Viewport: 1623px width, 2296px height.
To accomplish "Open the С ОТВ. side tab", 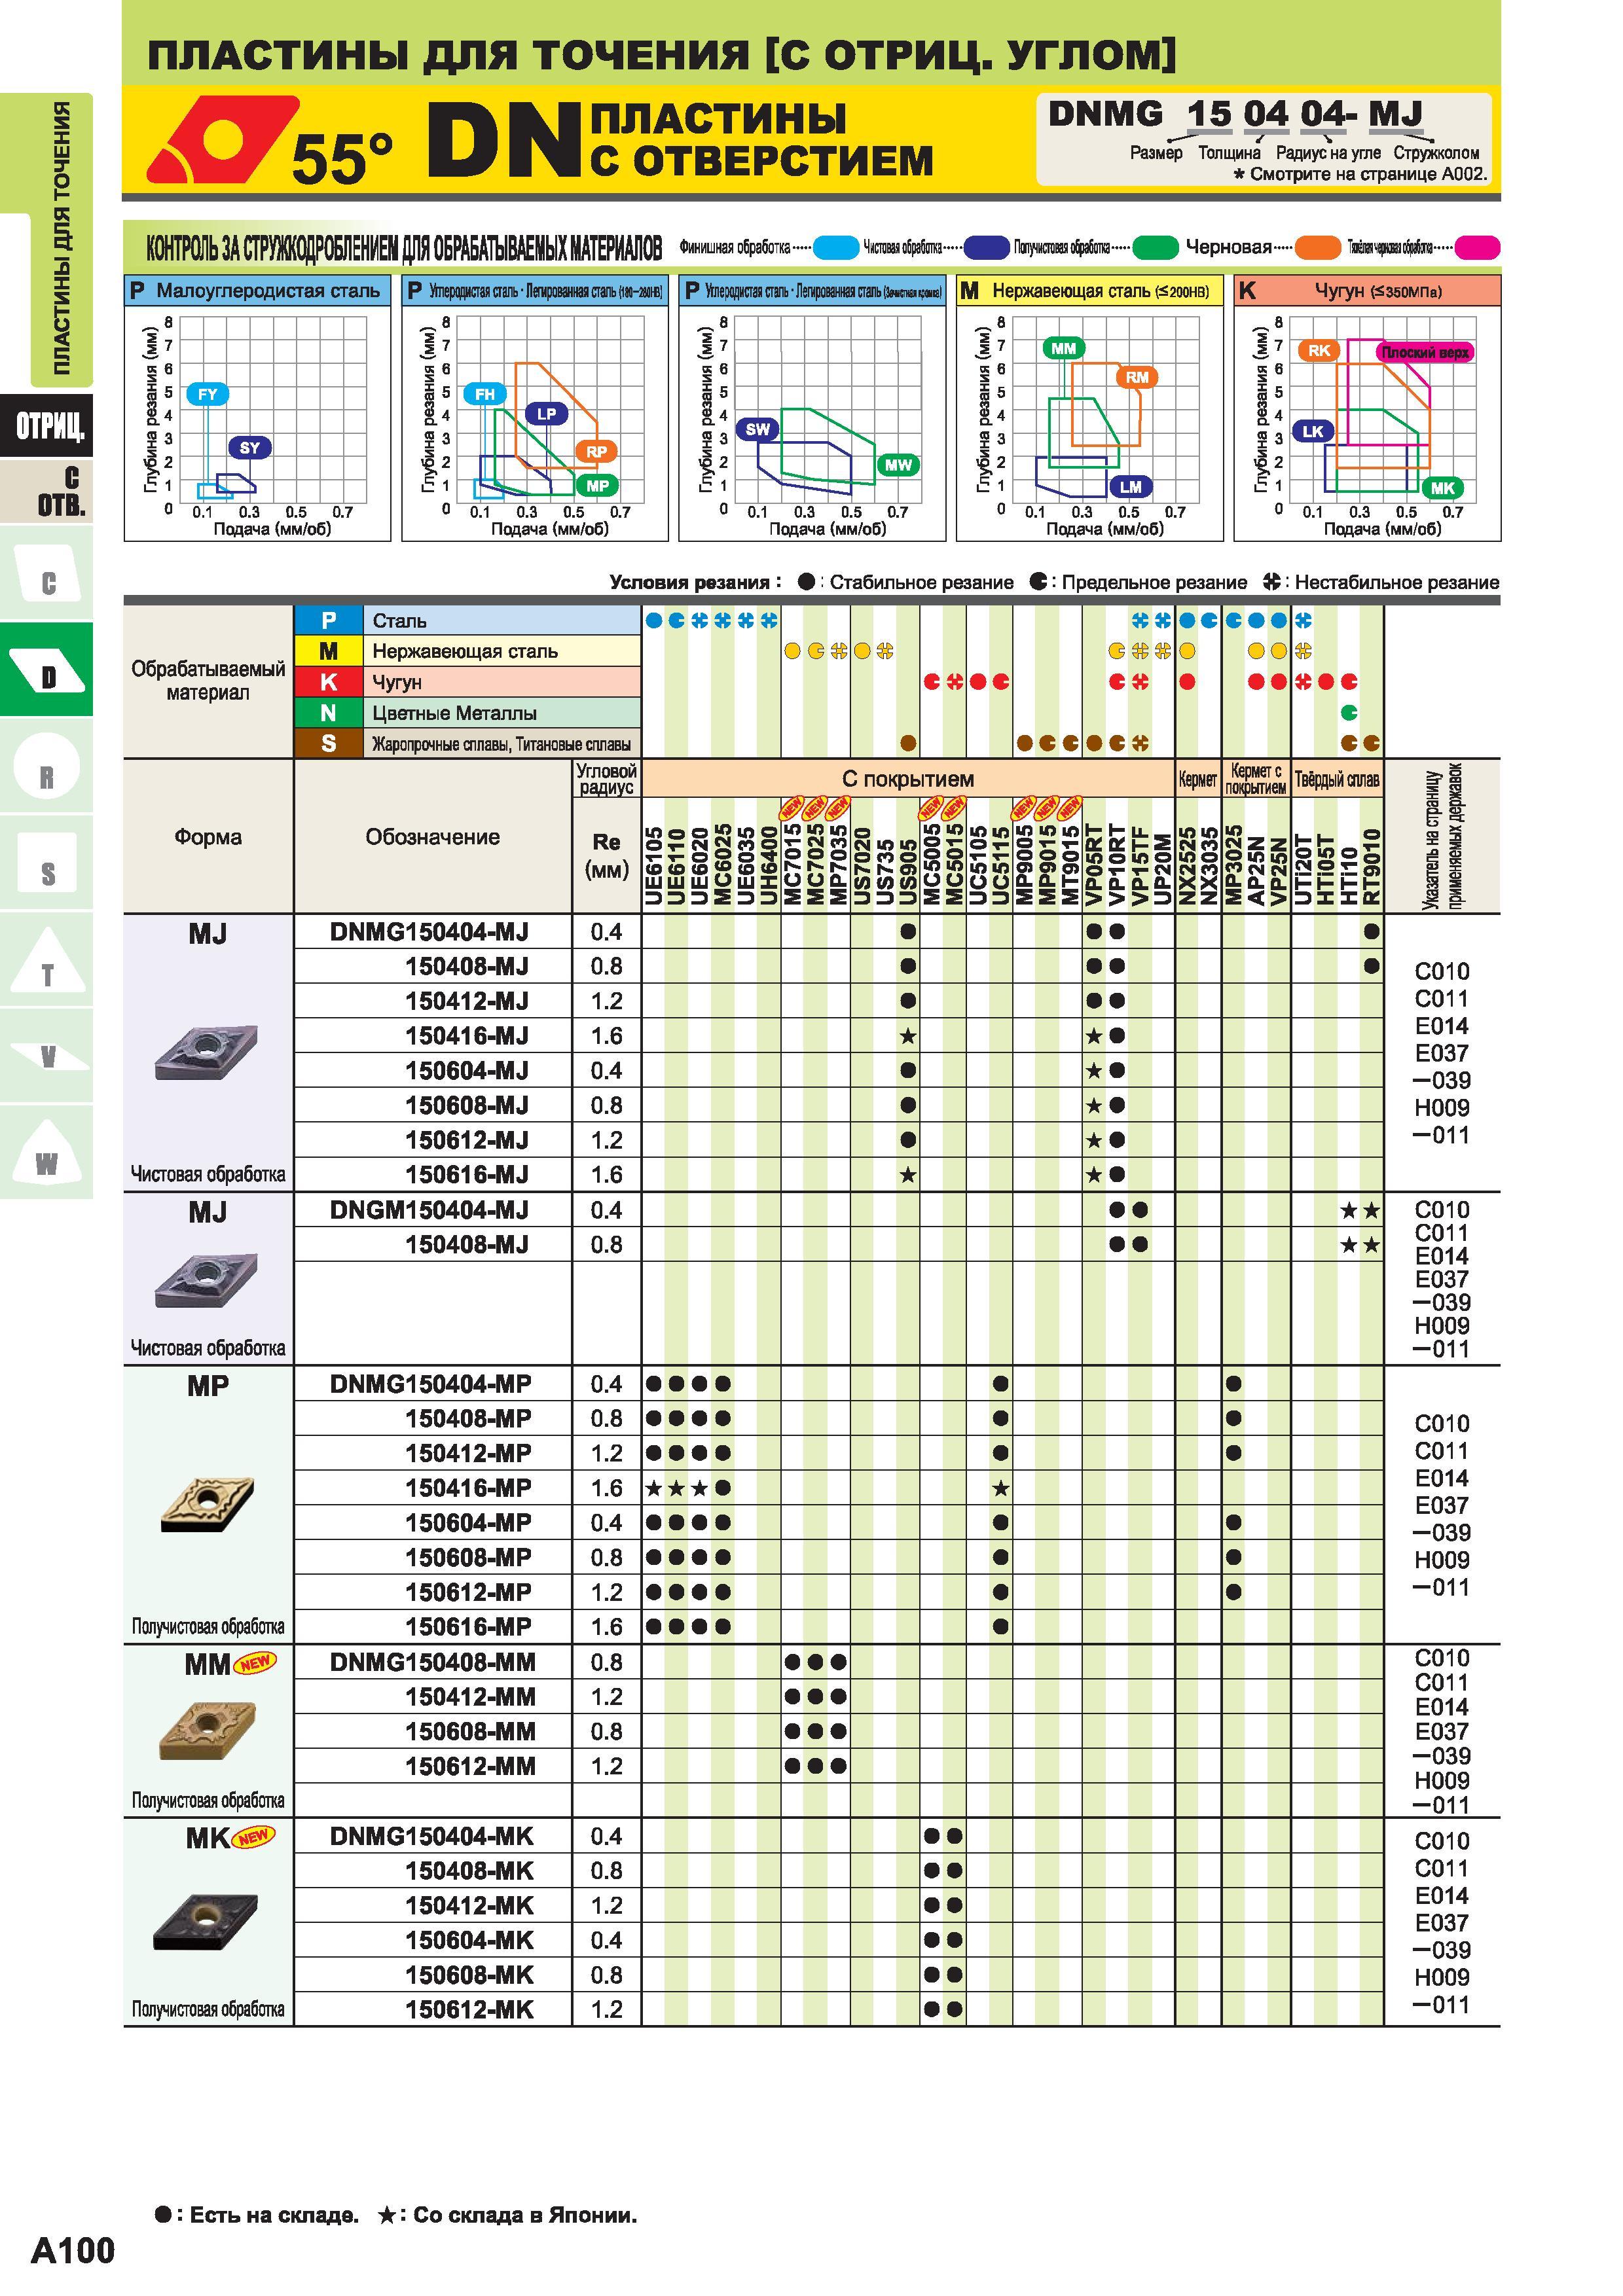I will click(47, 490).
